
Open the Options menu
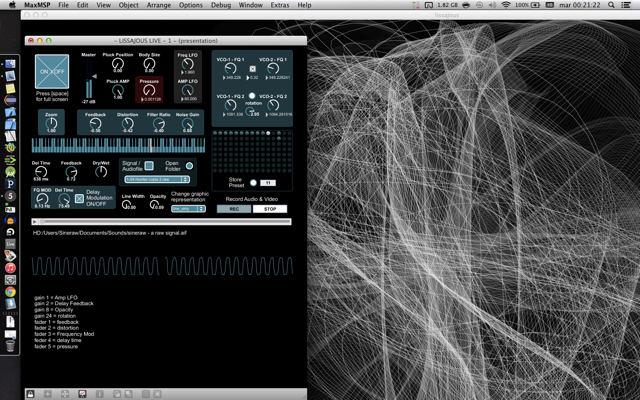[x=191, y=5]
